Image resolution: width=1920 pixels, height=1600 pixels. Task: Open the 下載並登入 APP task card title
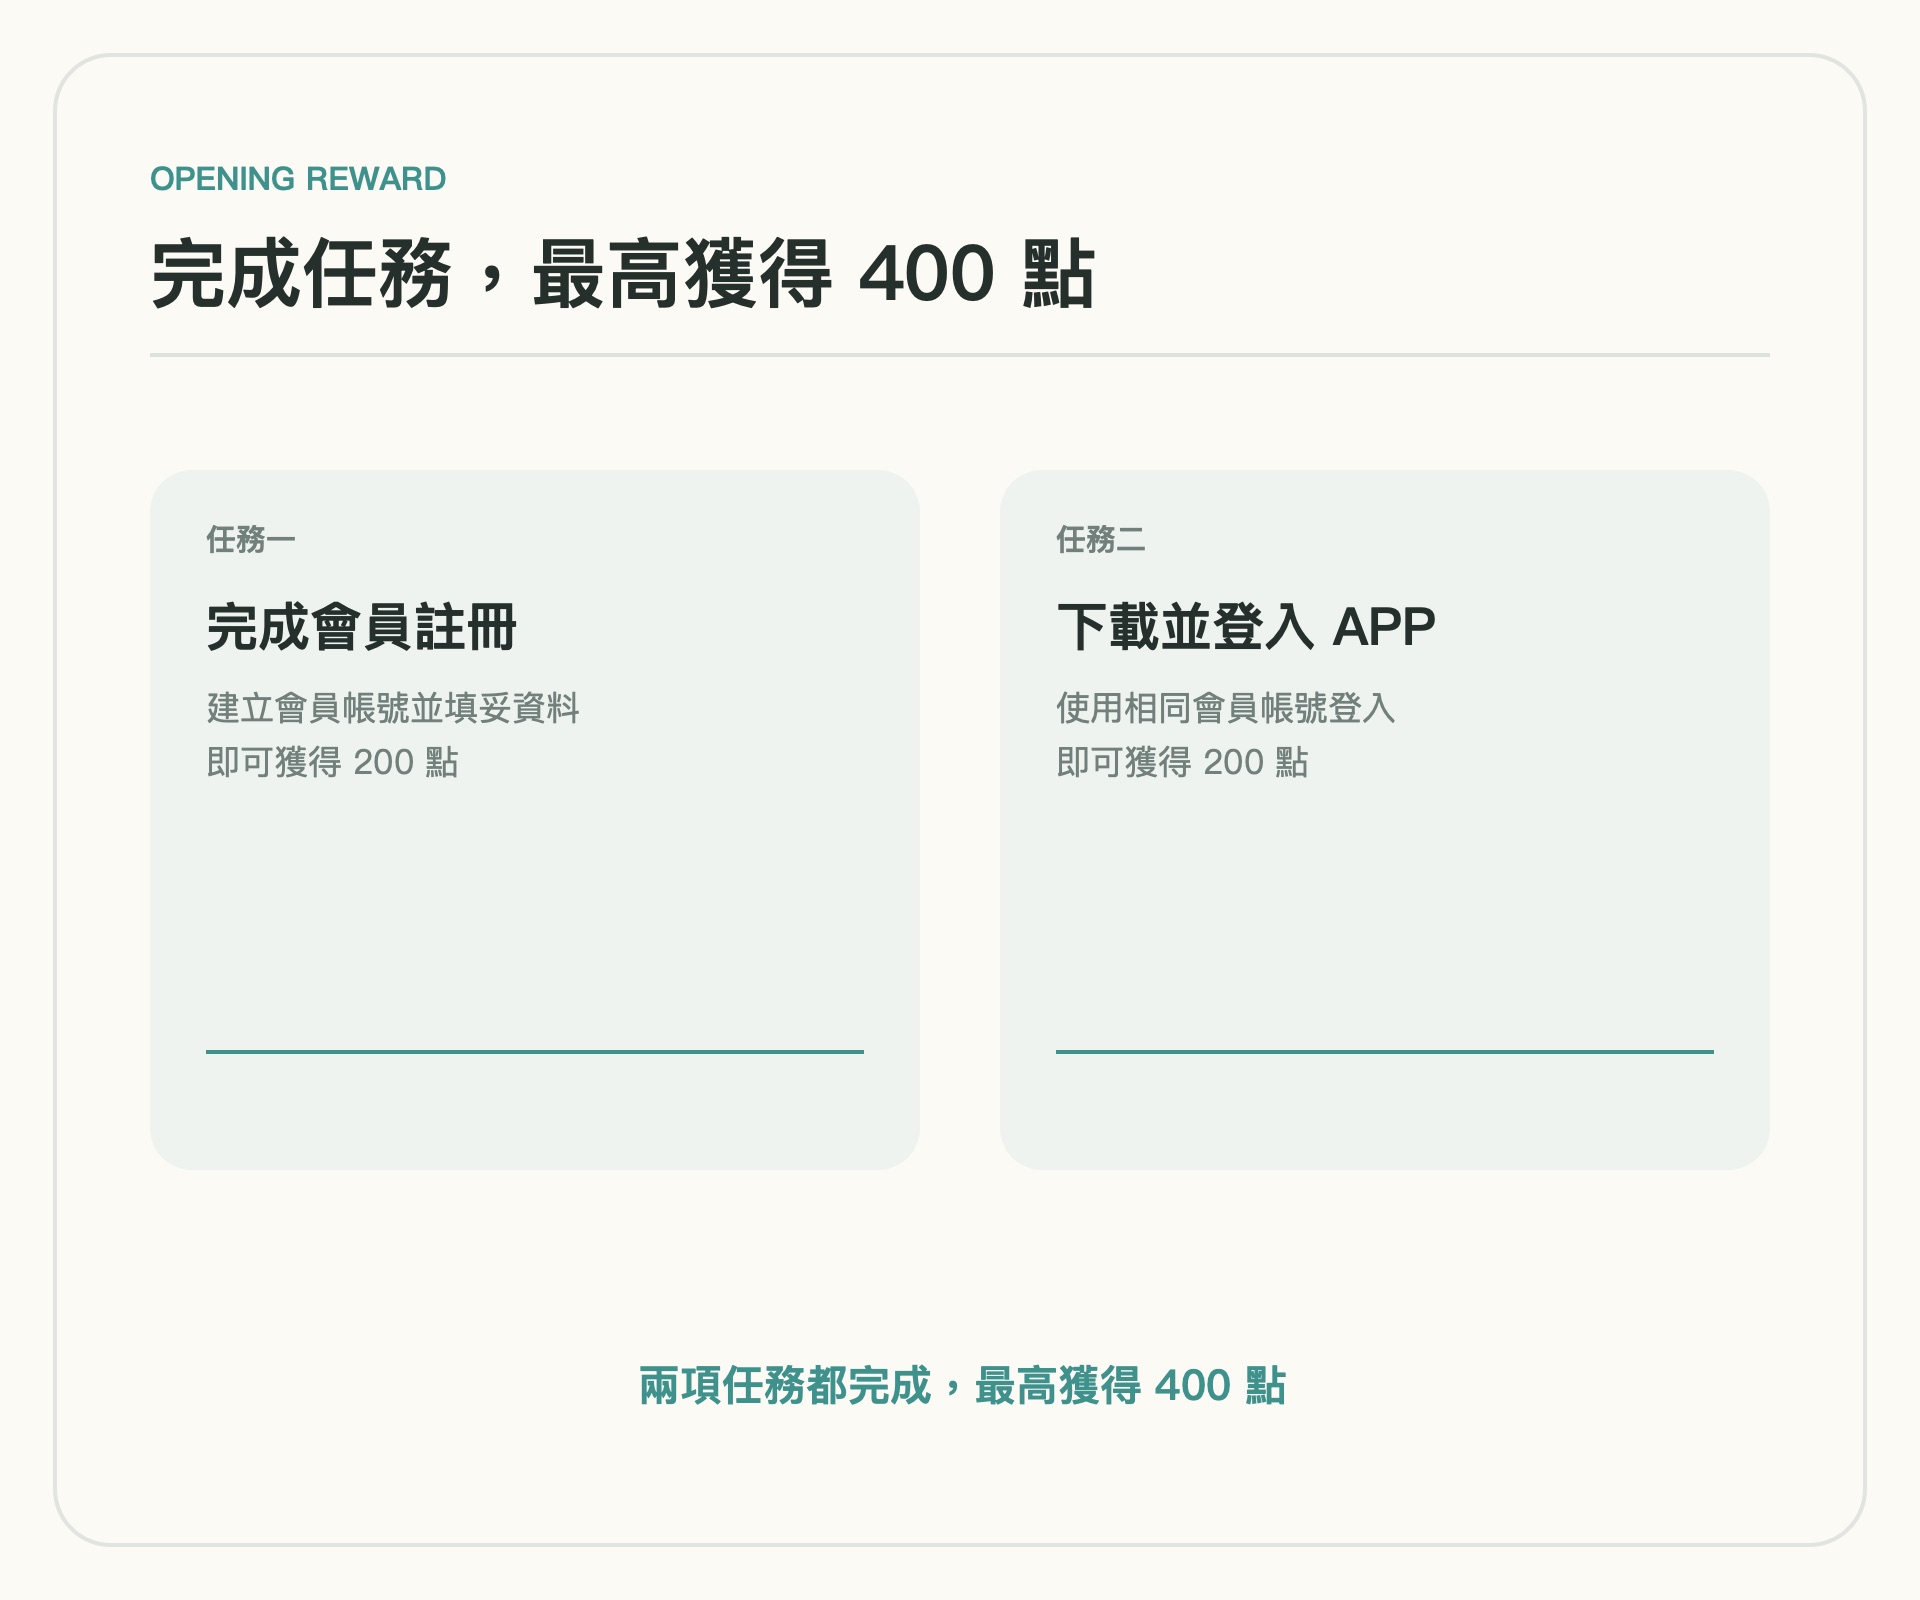point(1246,627)
